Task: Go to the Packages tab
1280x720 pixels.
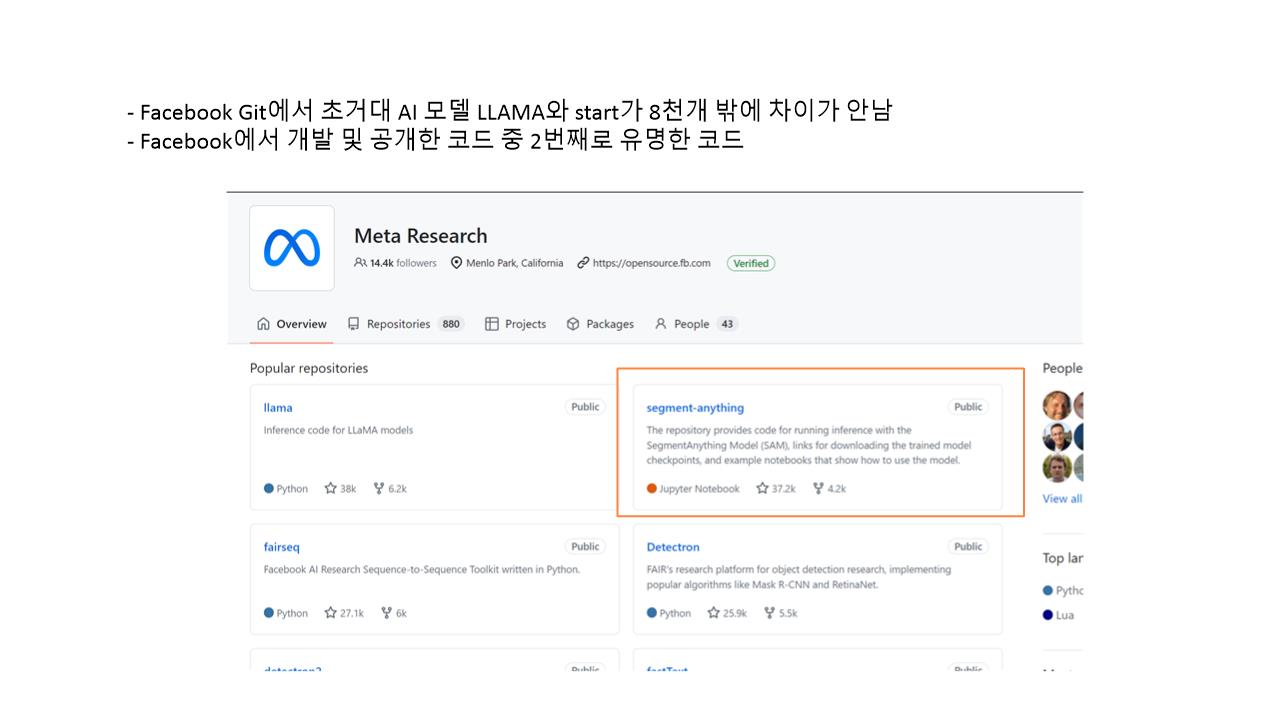Action: pos(600,324)
